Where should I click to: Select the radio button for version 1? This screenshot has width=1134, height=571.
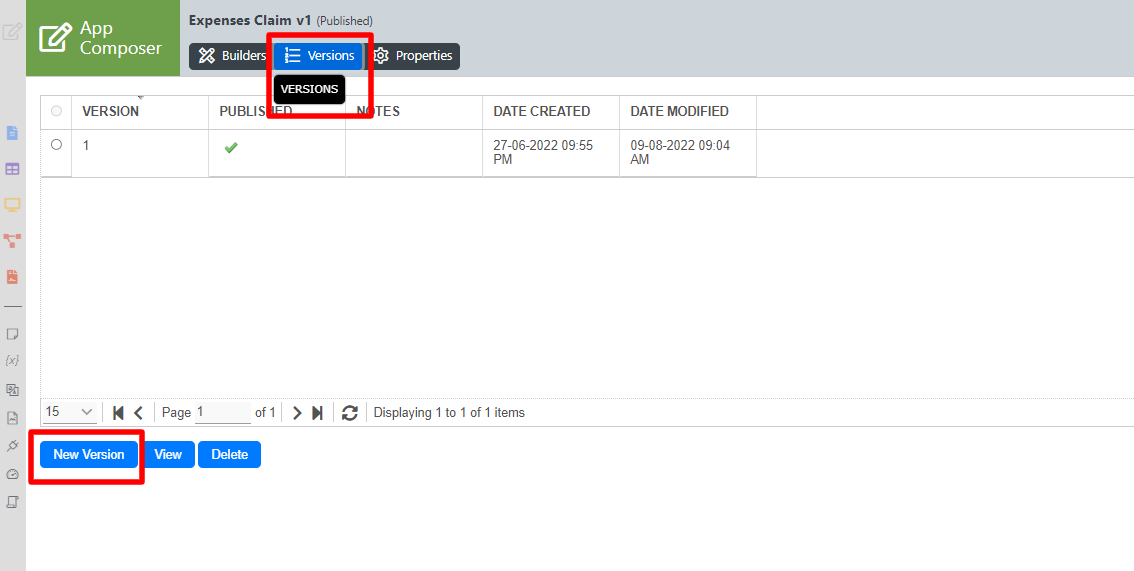tap(56, 145)
